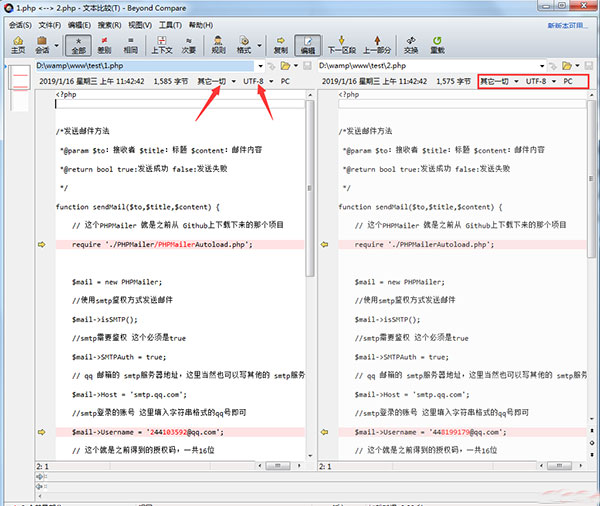Toggle the 差别 differences filter
Screen dimensions: 600x506
tap(104, 45)
